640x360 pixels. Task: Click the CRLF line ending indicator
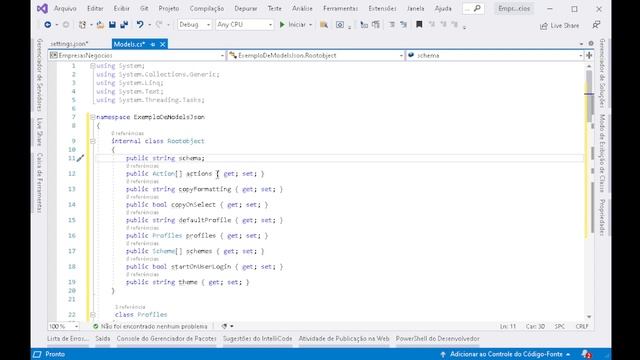coord(582,327)
